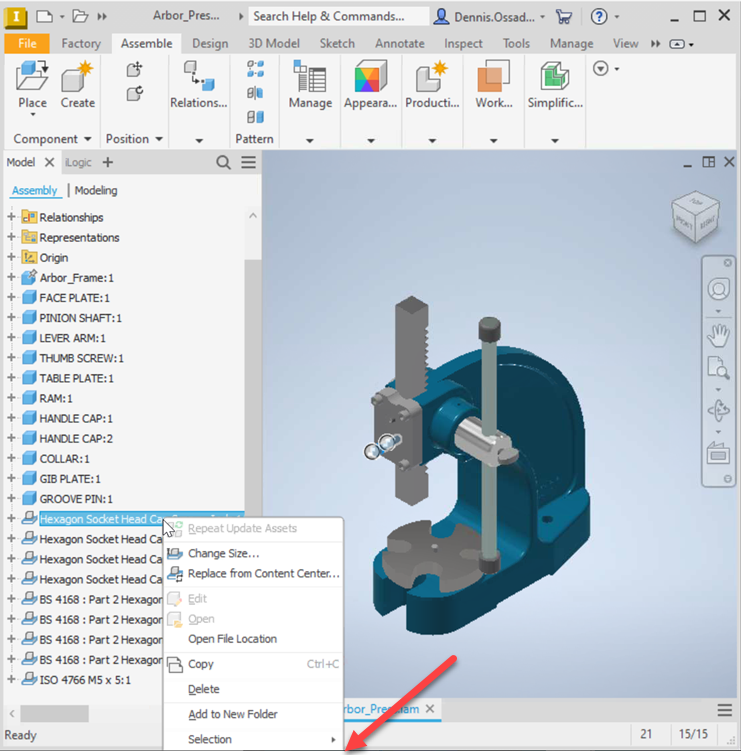The image size is (741, 755).
Task: Open the document tabs list menu
Action: (725, 710)
